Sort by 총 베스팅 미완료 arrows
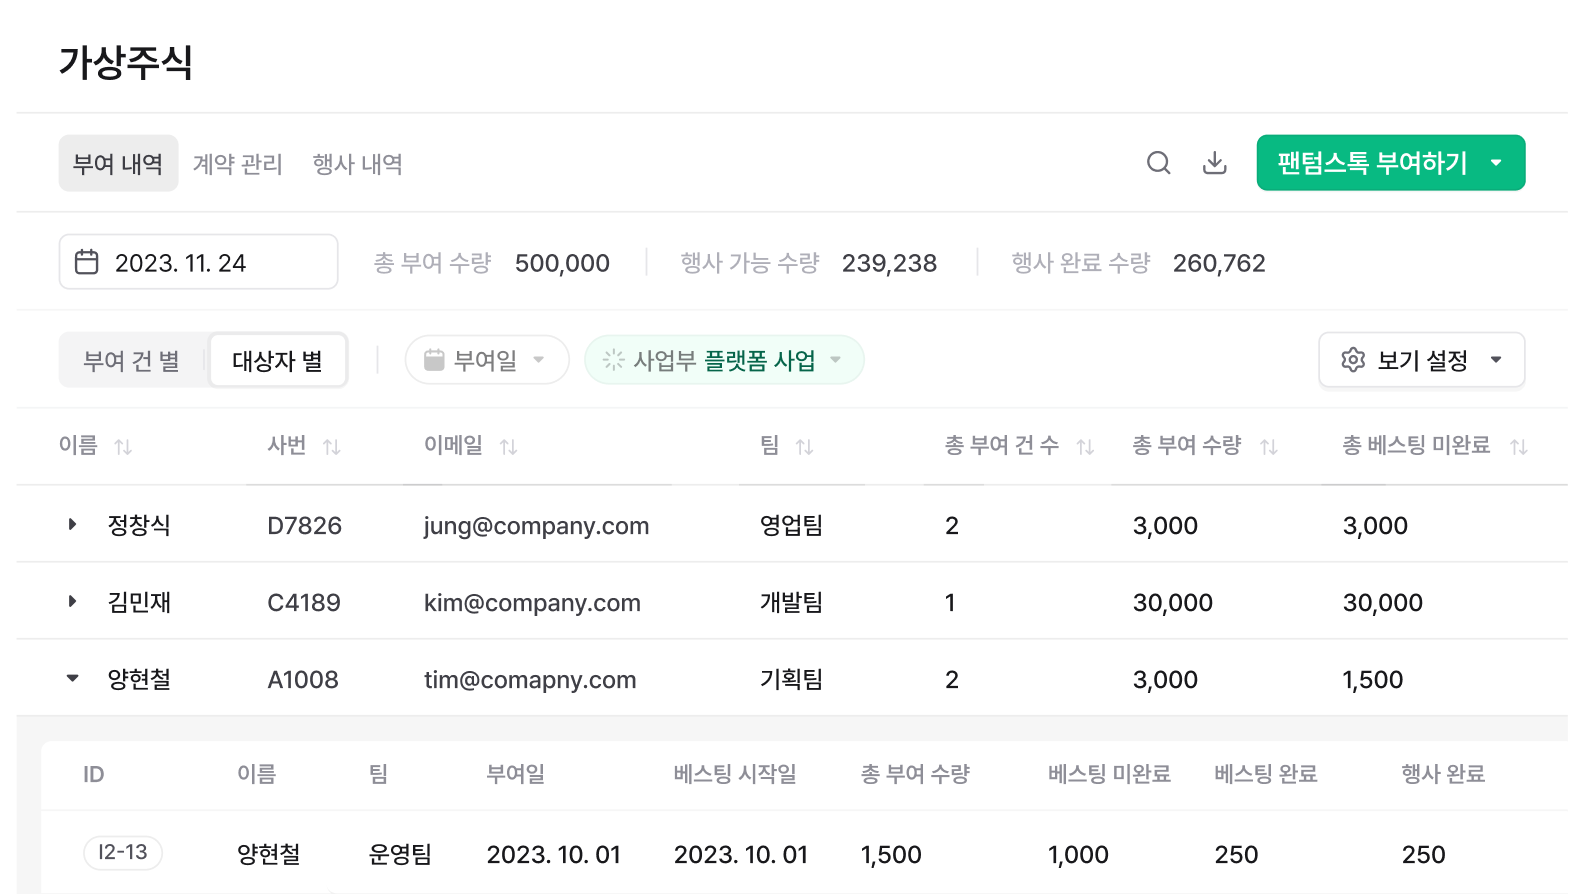Screen dimensions: 1580x894 (x=1518, y=447)
